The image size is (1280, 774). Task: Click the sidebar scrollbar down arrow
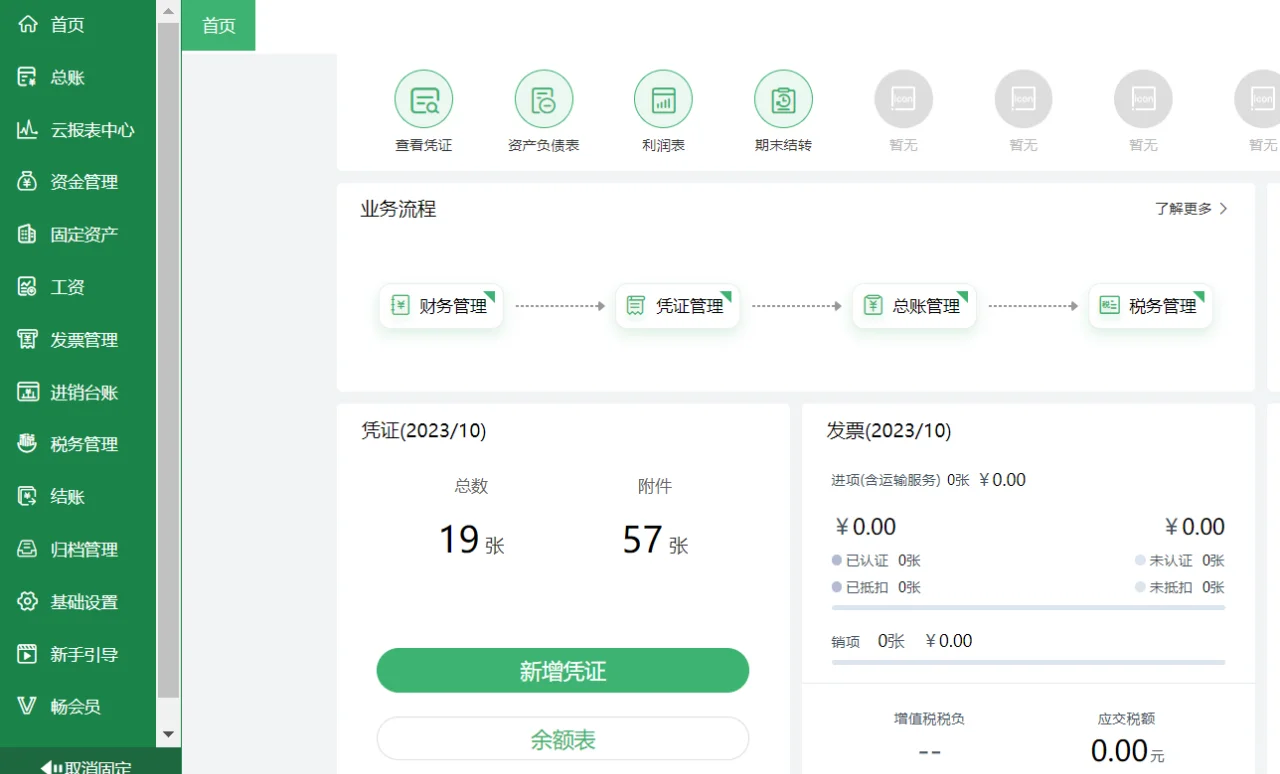168,733
